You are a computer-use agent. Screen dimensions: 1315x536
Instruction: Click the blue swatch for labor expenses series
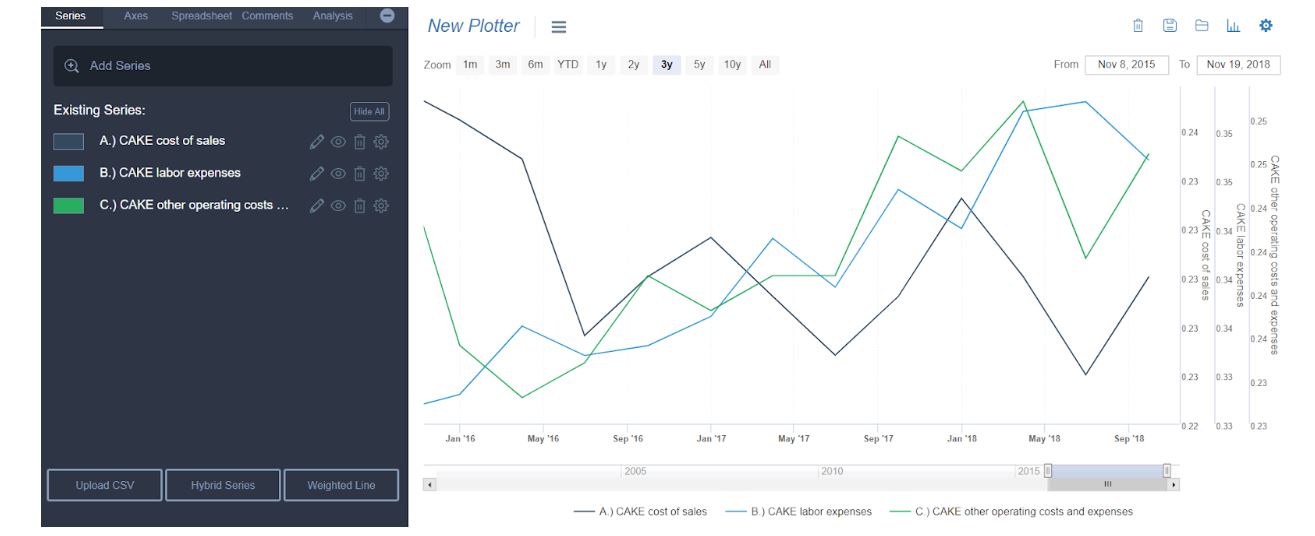(x=68, y=174)
